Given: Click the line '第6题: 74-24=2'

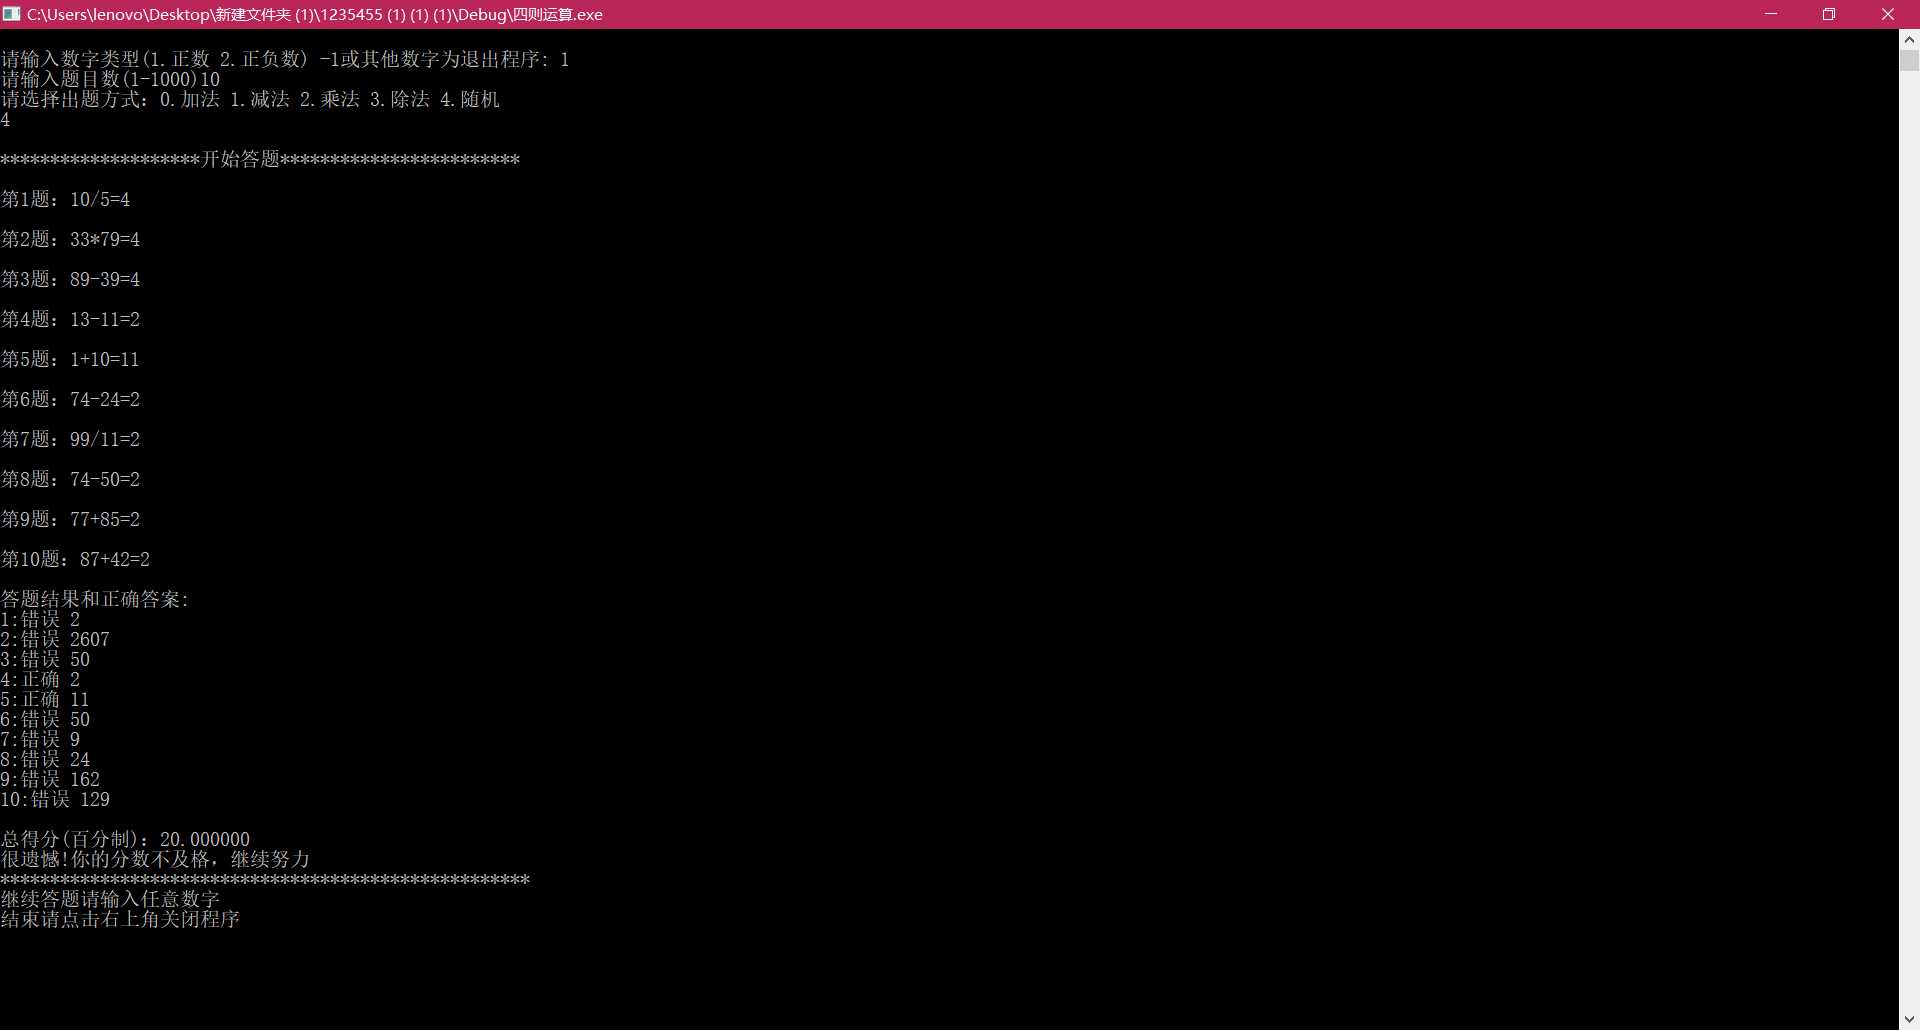Looking at the screenshot, I should coord(70,399).
